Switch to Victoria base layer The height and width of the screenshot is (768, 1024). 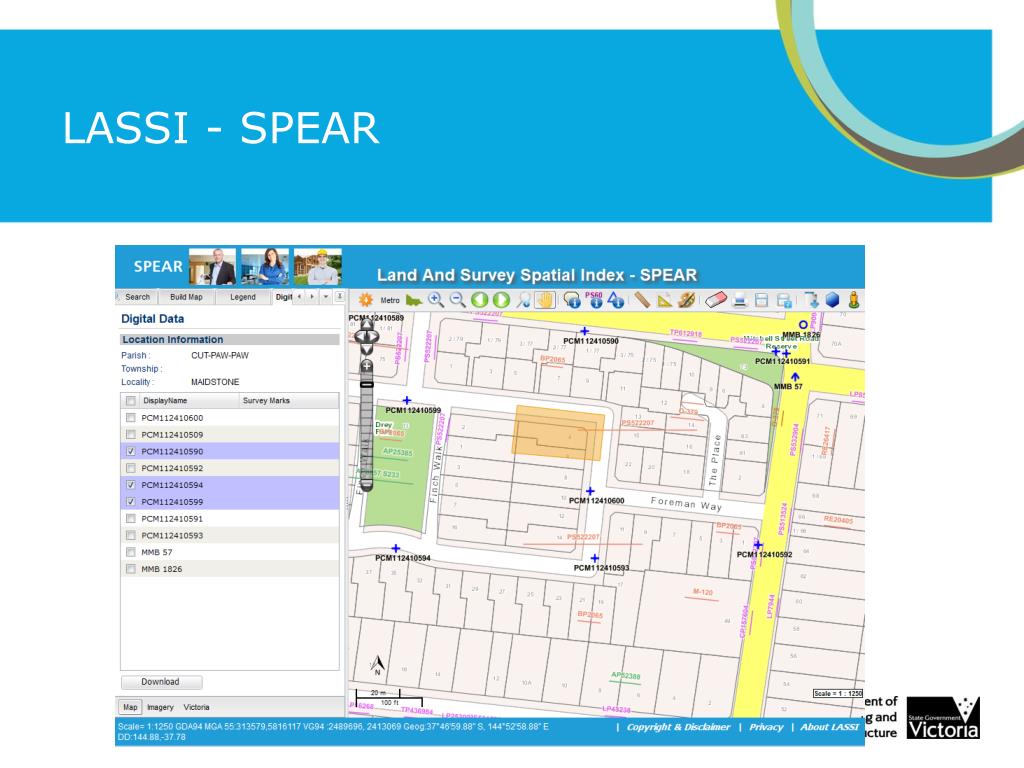click(x=197, y=707)
